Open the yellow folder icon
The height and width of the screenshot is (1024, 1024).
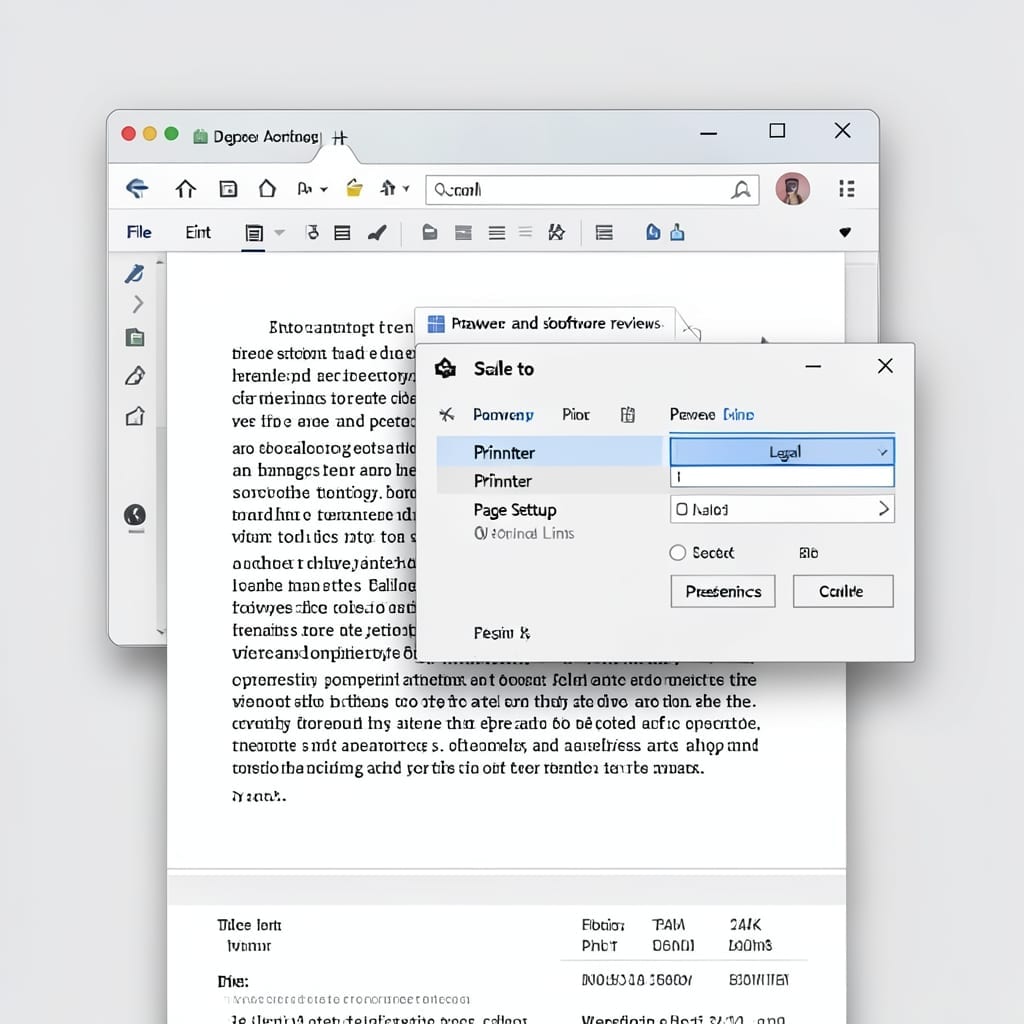pyautogui.click(x=355, y=188)
